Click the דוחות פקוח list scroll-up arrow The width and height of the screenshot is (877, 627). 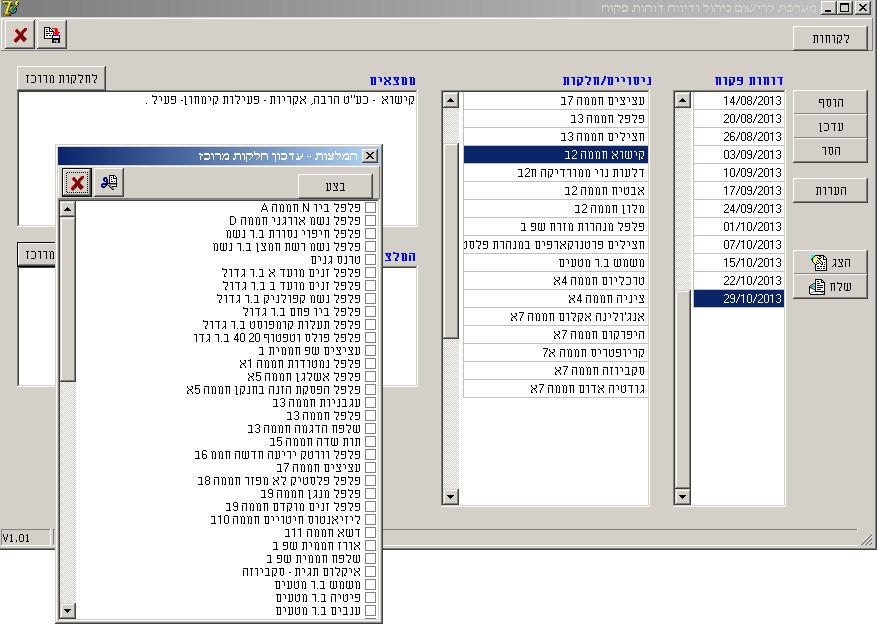(682, 100)
